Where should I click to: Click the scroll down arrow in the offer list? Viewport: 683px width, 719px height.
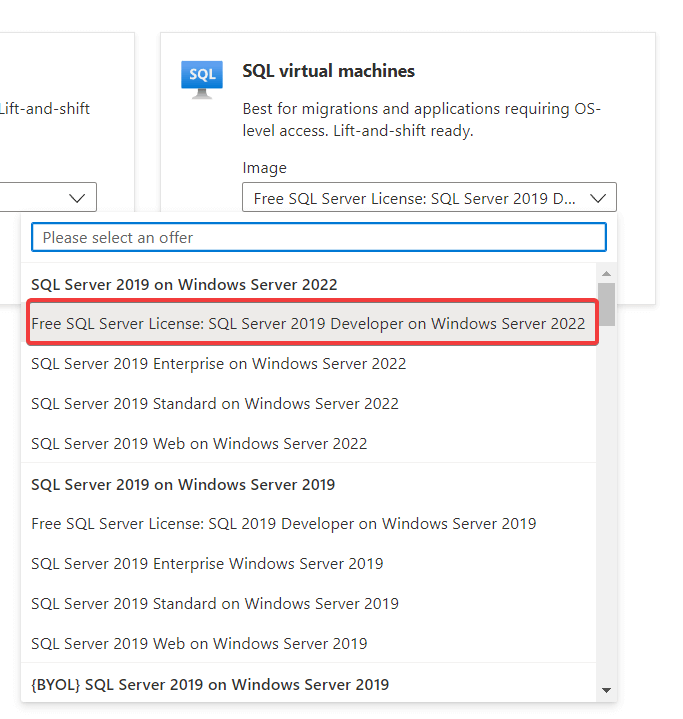(x=606, y=690)
